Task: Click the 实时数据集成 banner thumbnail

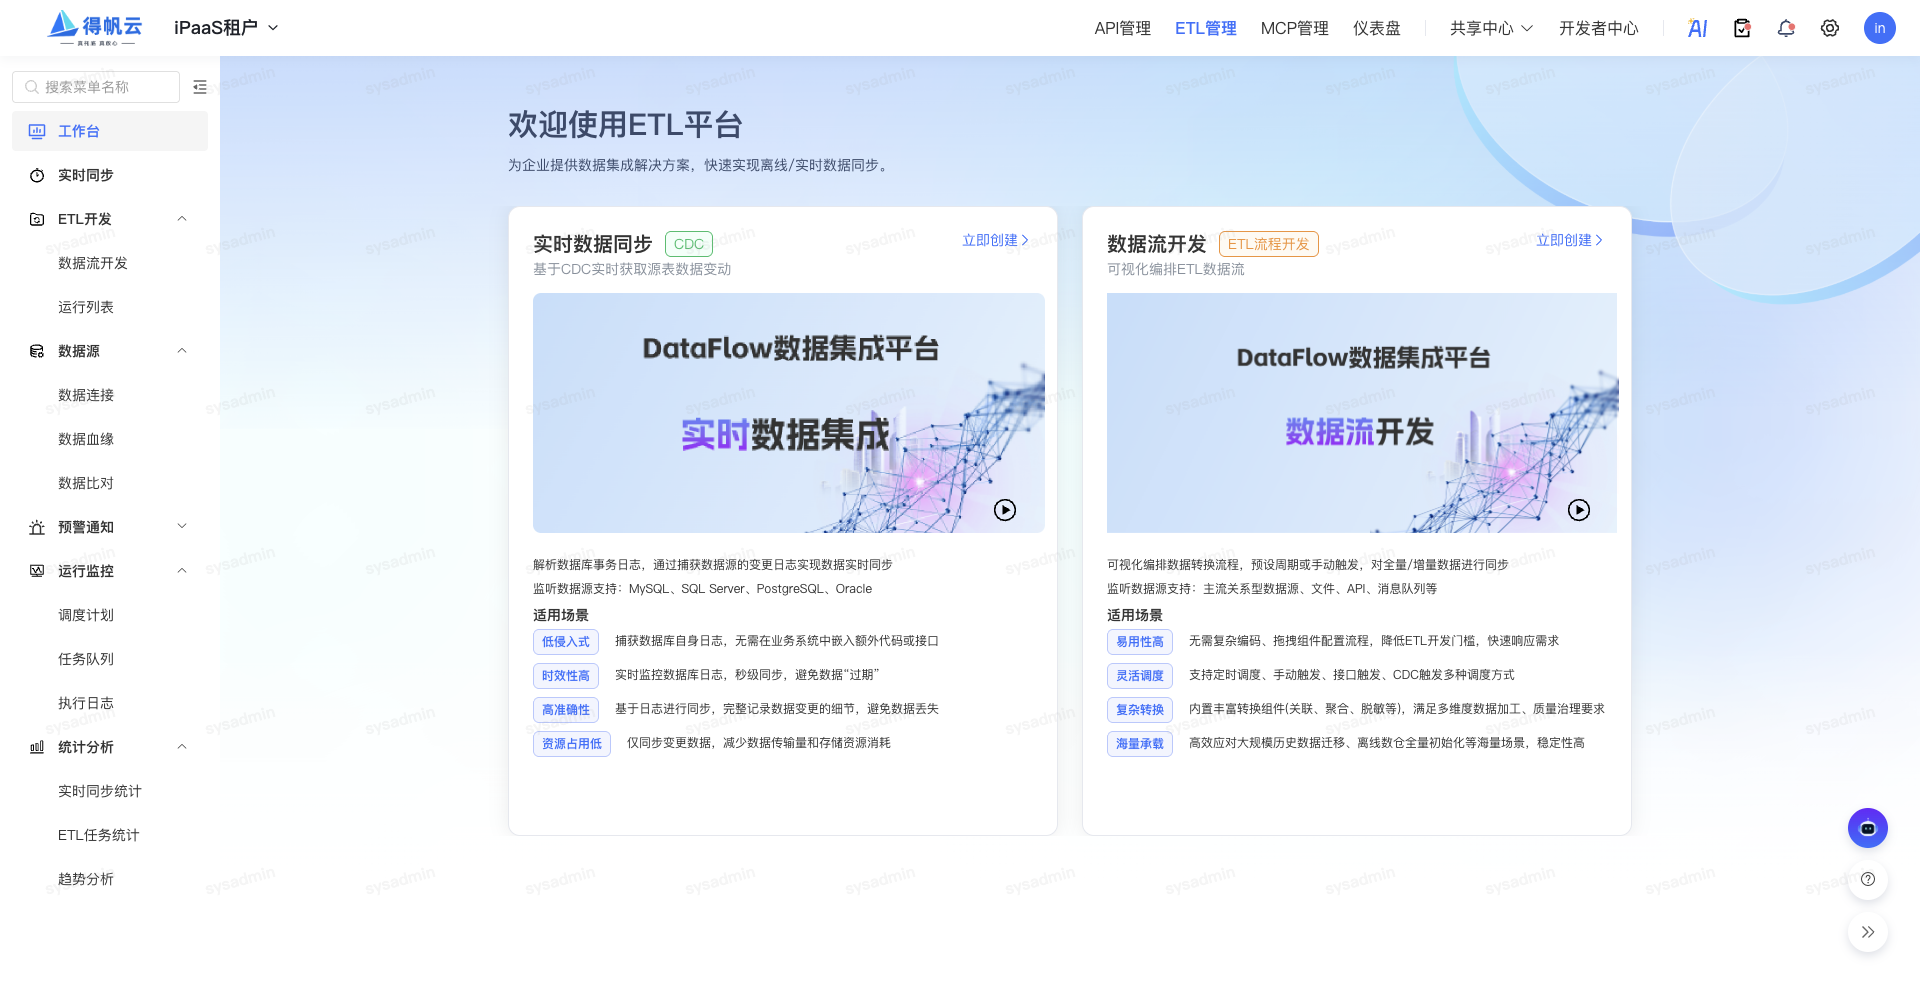Action: coord(789,413)
